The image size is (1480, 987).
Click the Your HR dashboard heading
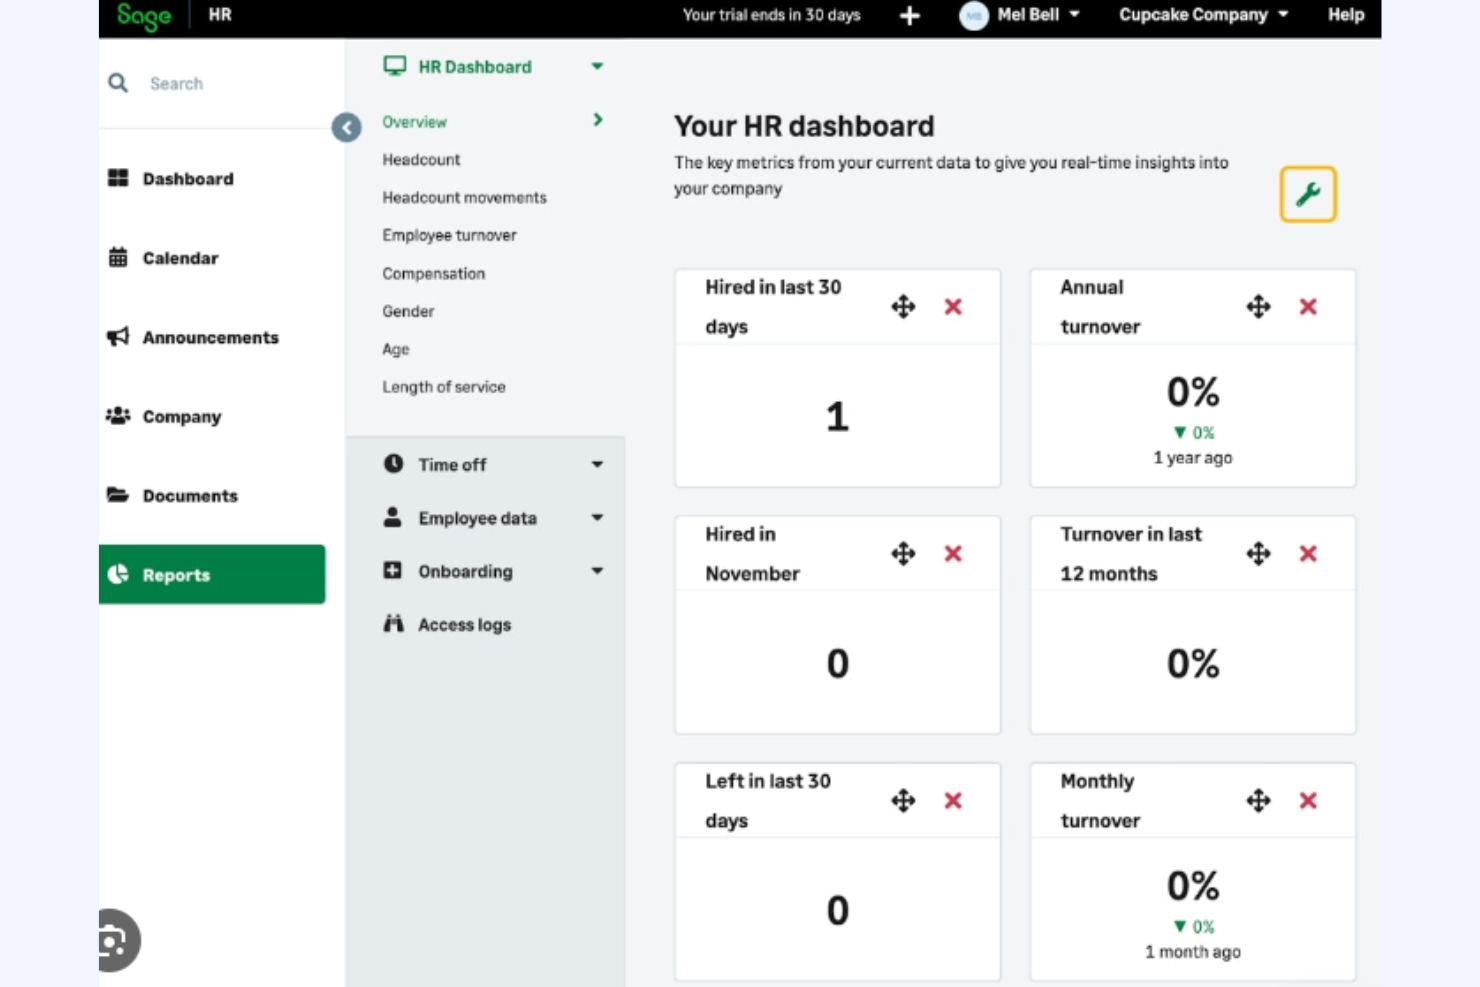coord(804,126)
